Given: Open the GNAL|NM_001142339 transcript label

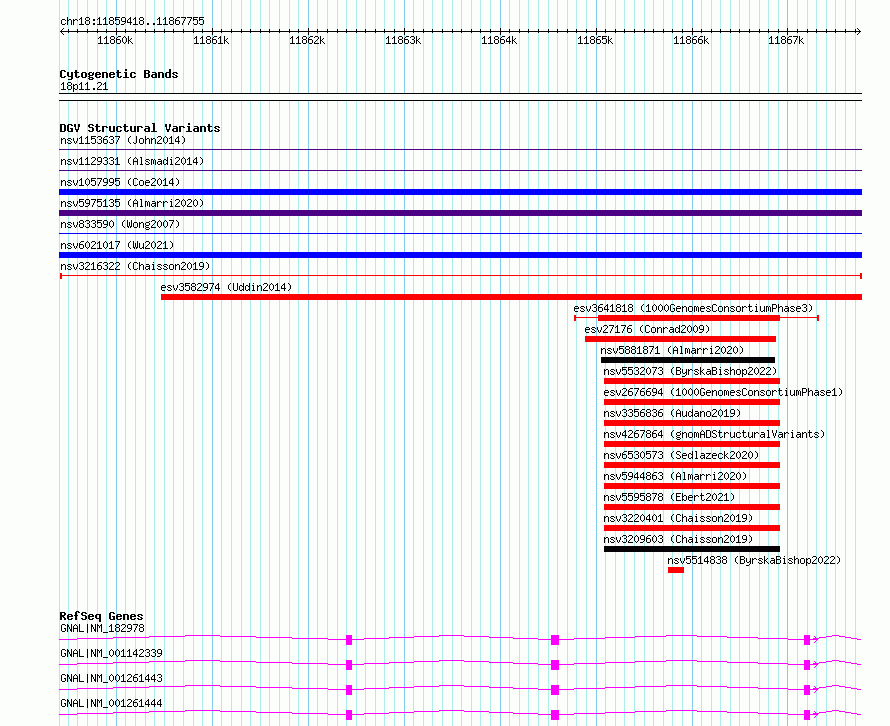Looking at the screenshot, I should point(111,653).
